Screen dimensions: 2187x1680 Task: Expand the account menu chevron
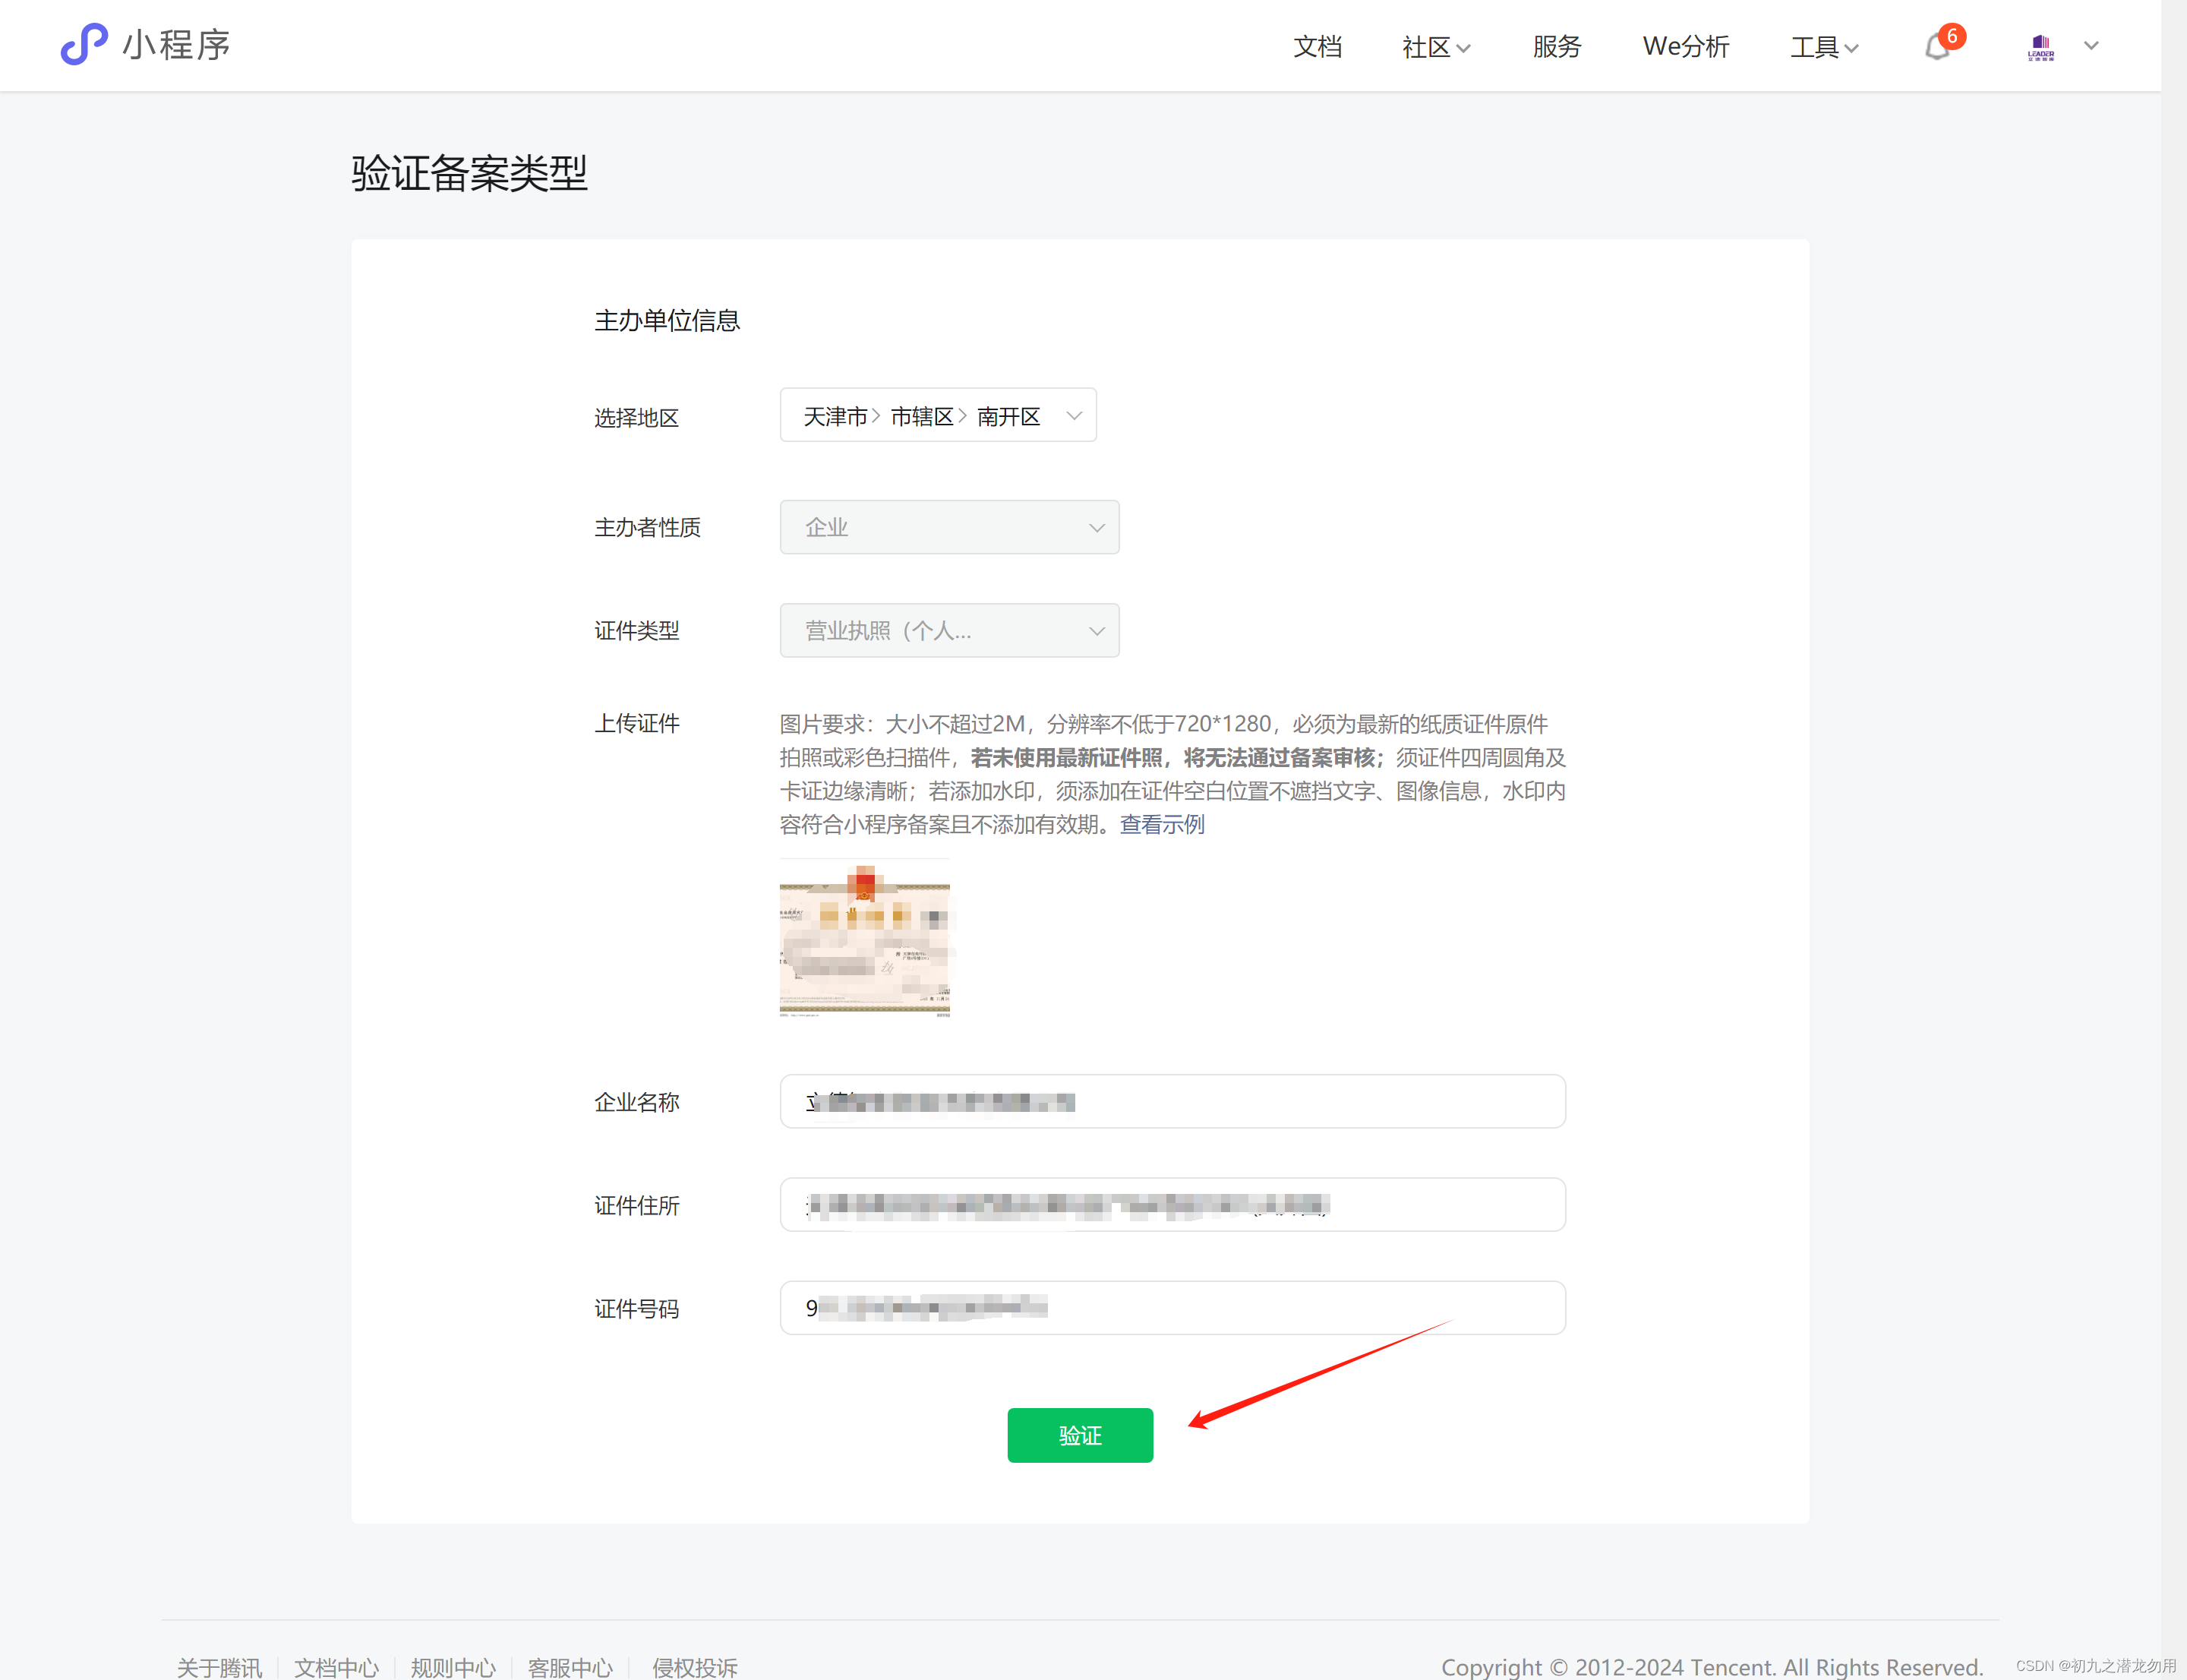[2091, 46]
